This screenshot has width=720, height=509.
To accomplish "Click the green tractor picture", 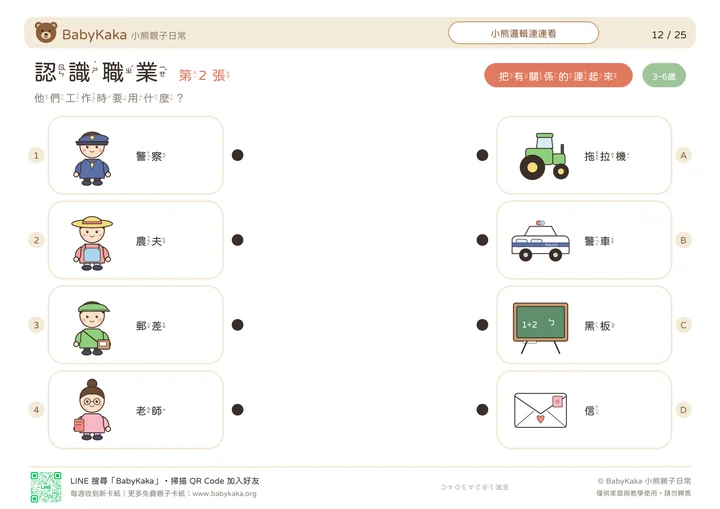I will pyautogui.click(x=544, y=156).
